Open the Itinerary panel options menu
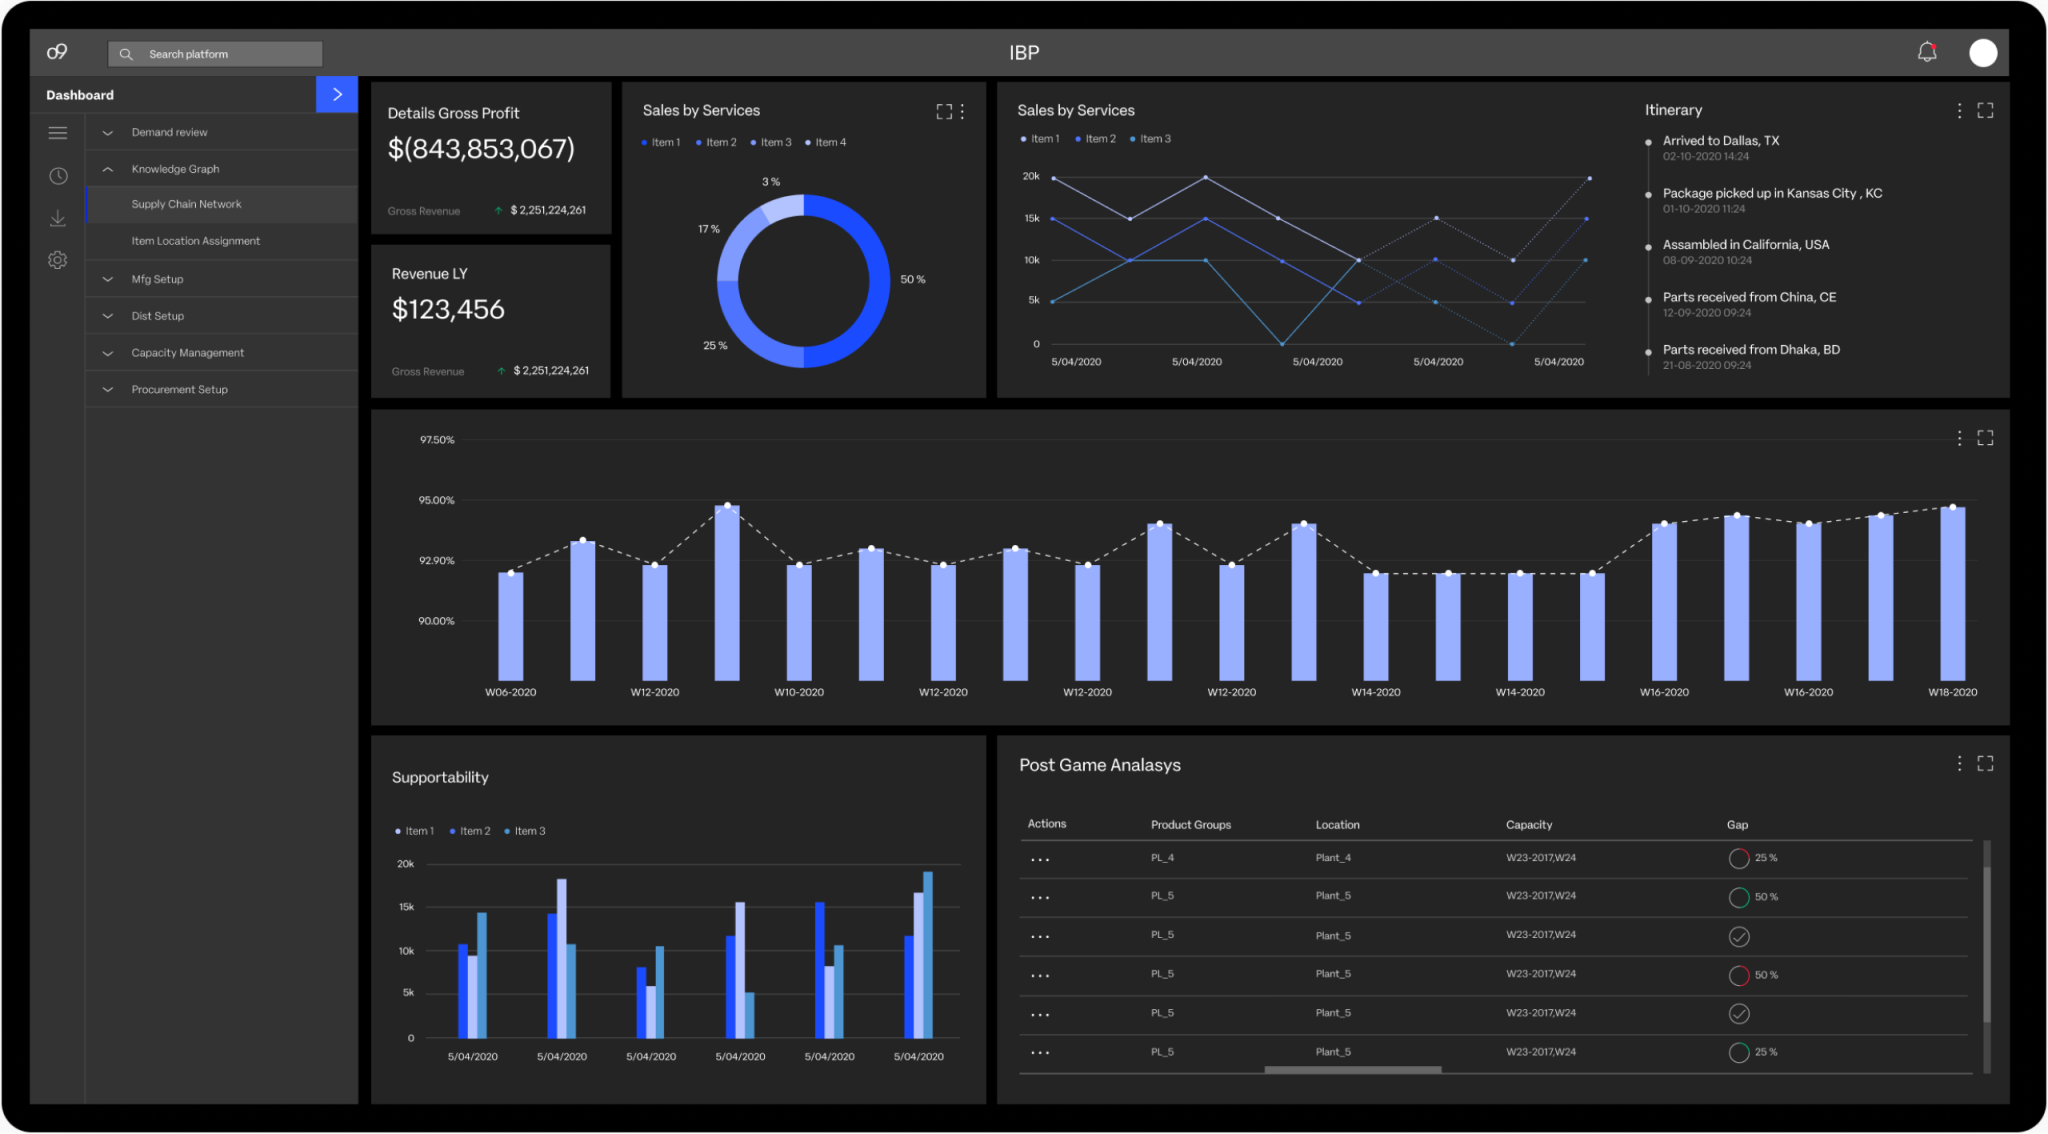2048x1134 pixels. coord(1959,111)
